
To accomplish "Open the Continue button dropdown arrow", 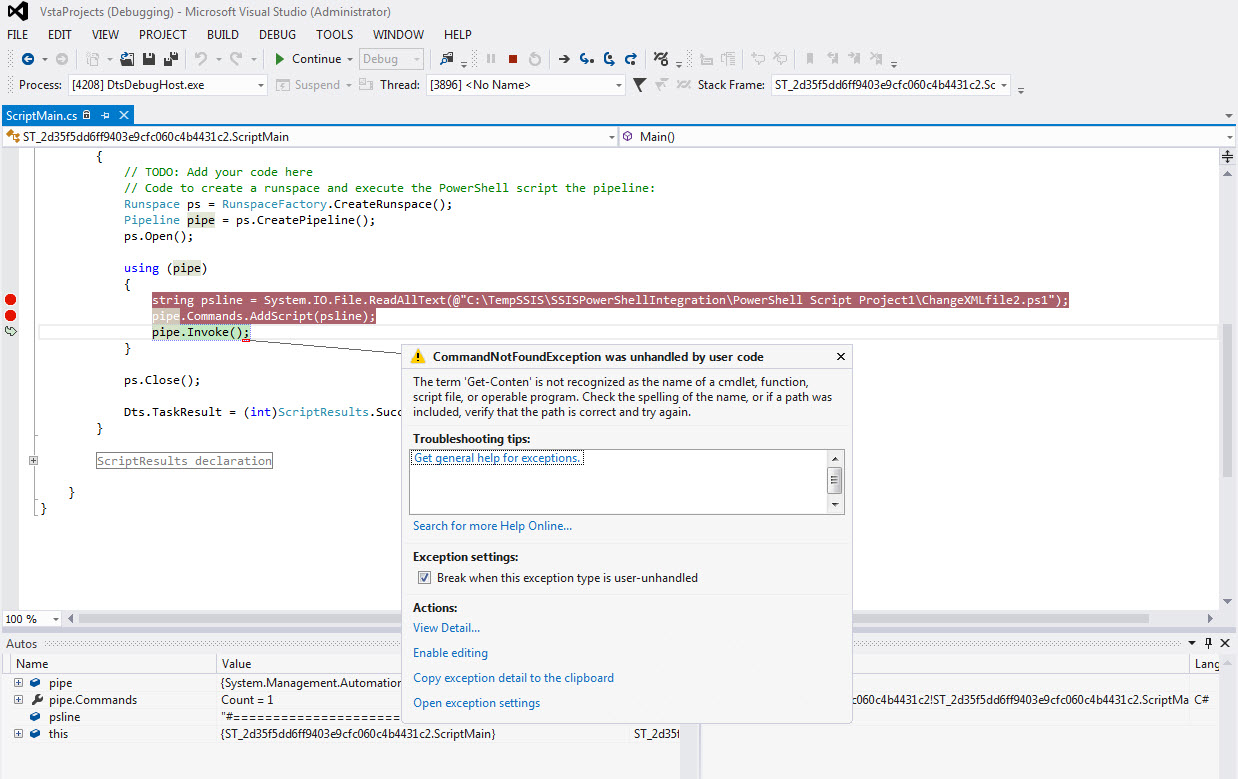I will [x=350, y=59].
